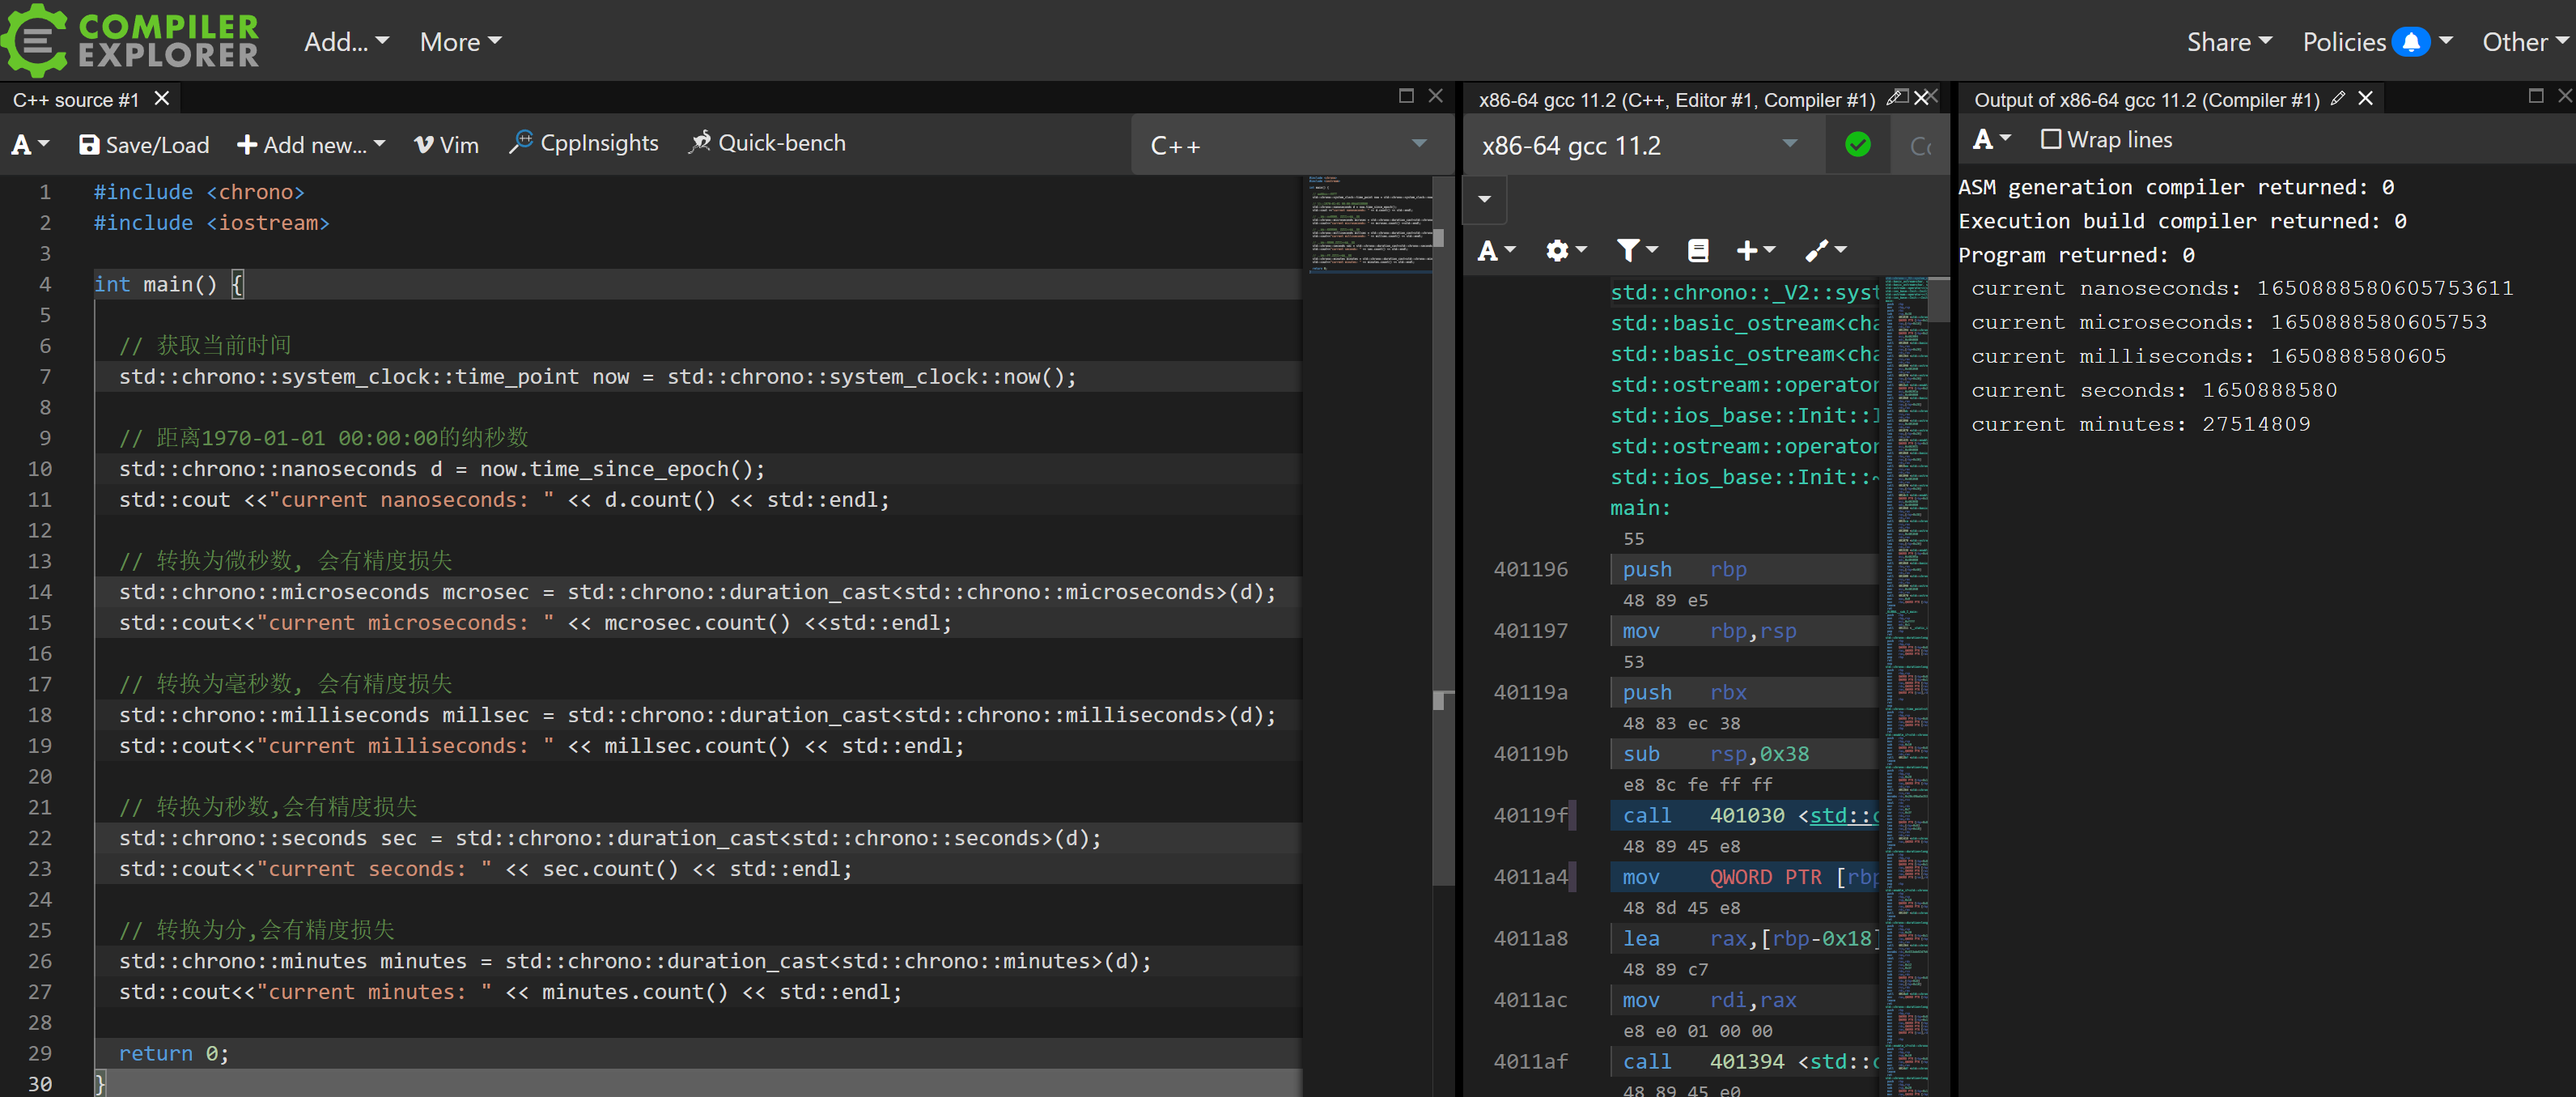This screenshot has height=1097, width=2576.
Task: Click the add instruction icon in assembly panel
Action: pos(1755,250)
